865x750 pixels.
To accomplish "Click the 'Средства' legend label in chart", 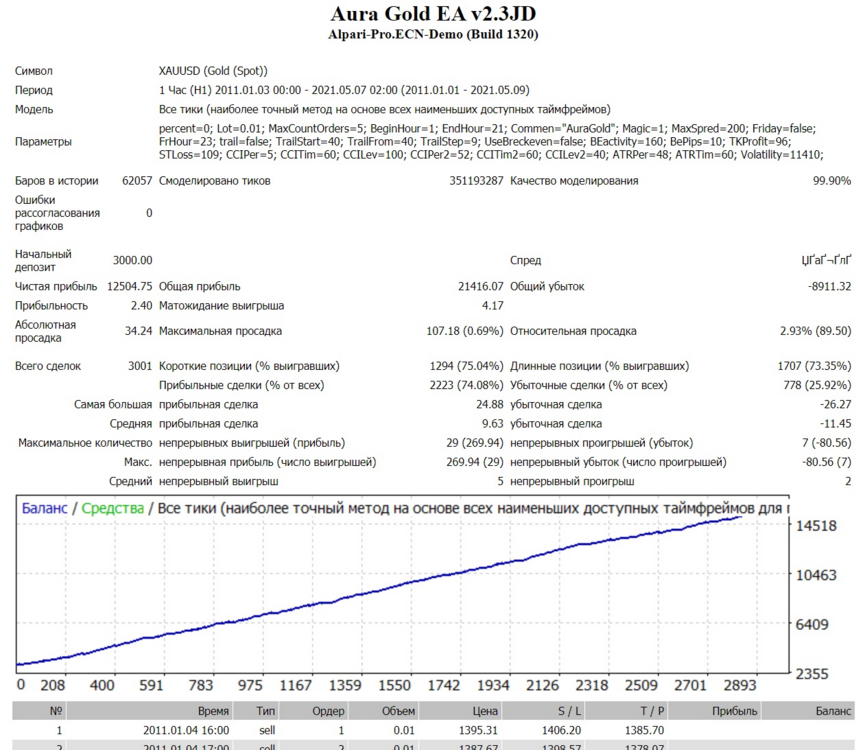I will pos(113,508).
